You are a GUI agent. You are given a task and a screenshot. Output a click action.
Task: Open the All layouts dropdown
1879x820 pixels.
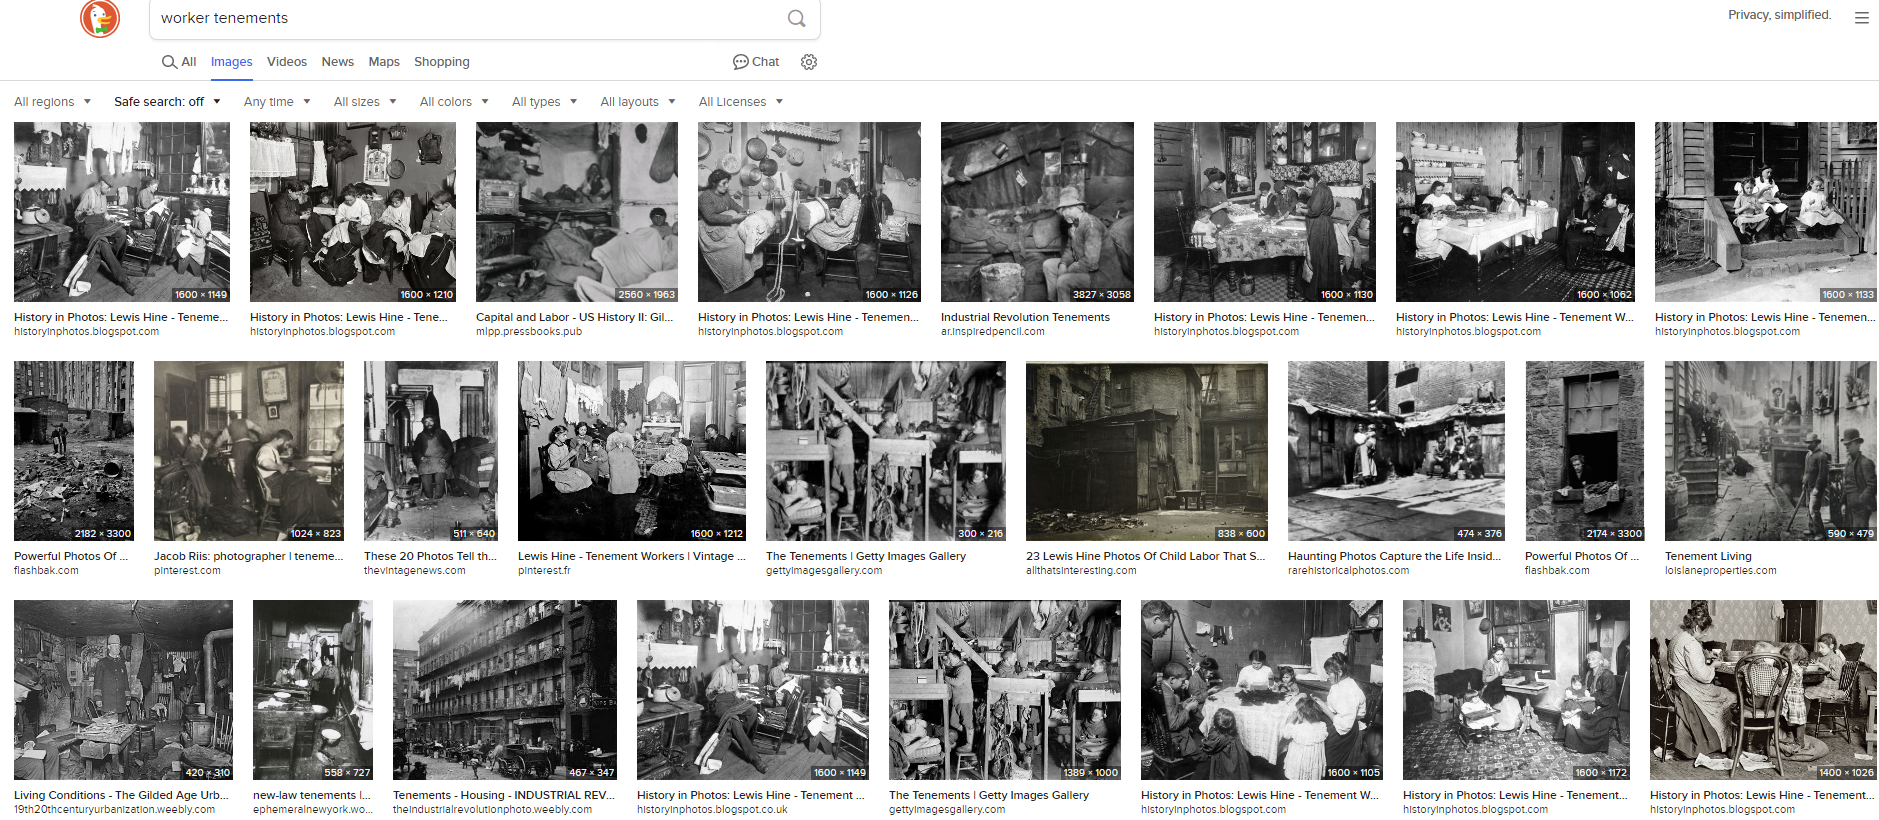point(638,102)
